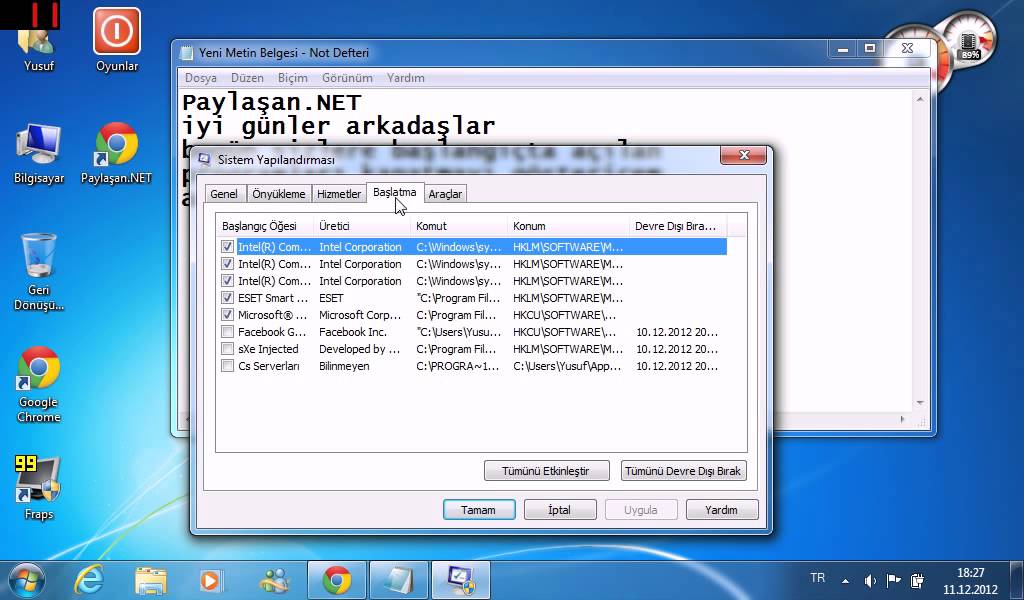Uncheck the first Intel(R) Com startup item
1024x600 pixels.
click(x=227, y=247)
